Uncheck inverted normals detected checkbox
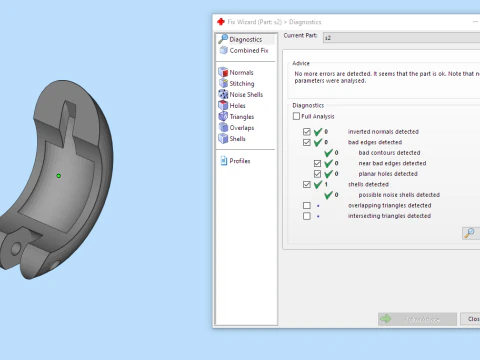480x360 pixels. click(x=307, y=132)
